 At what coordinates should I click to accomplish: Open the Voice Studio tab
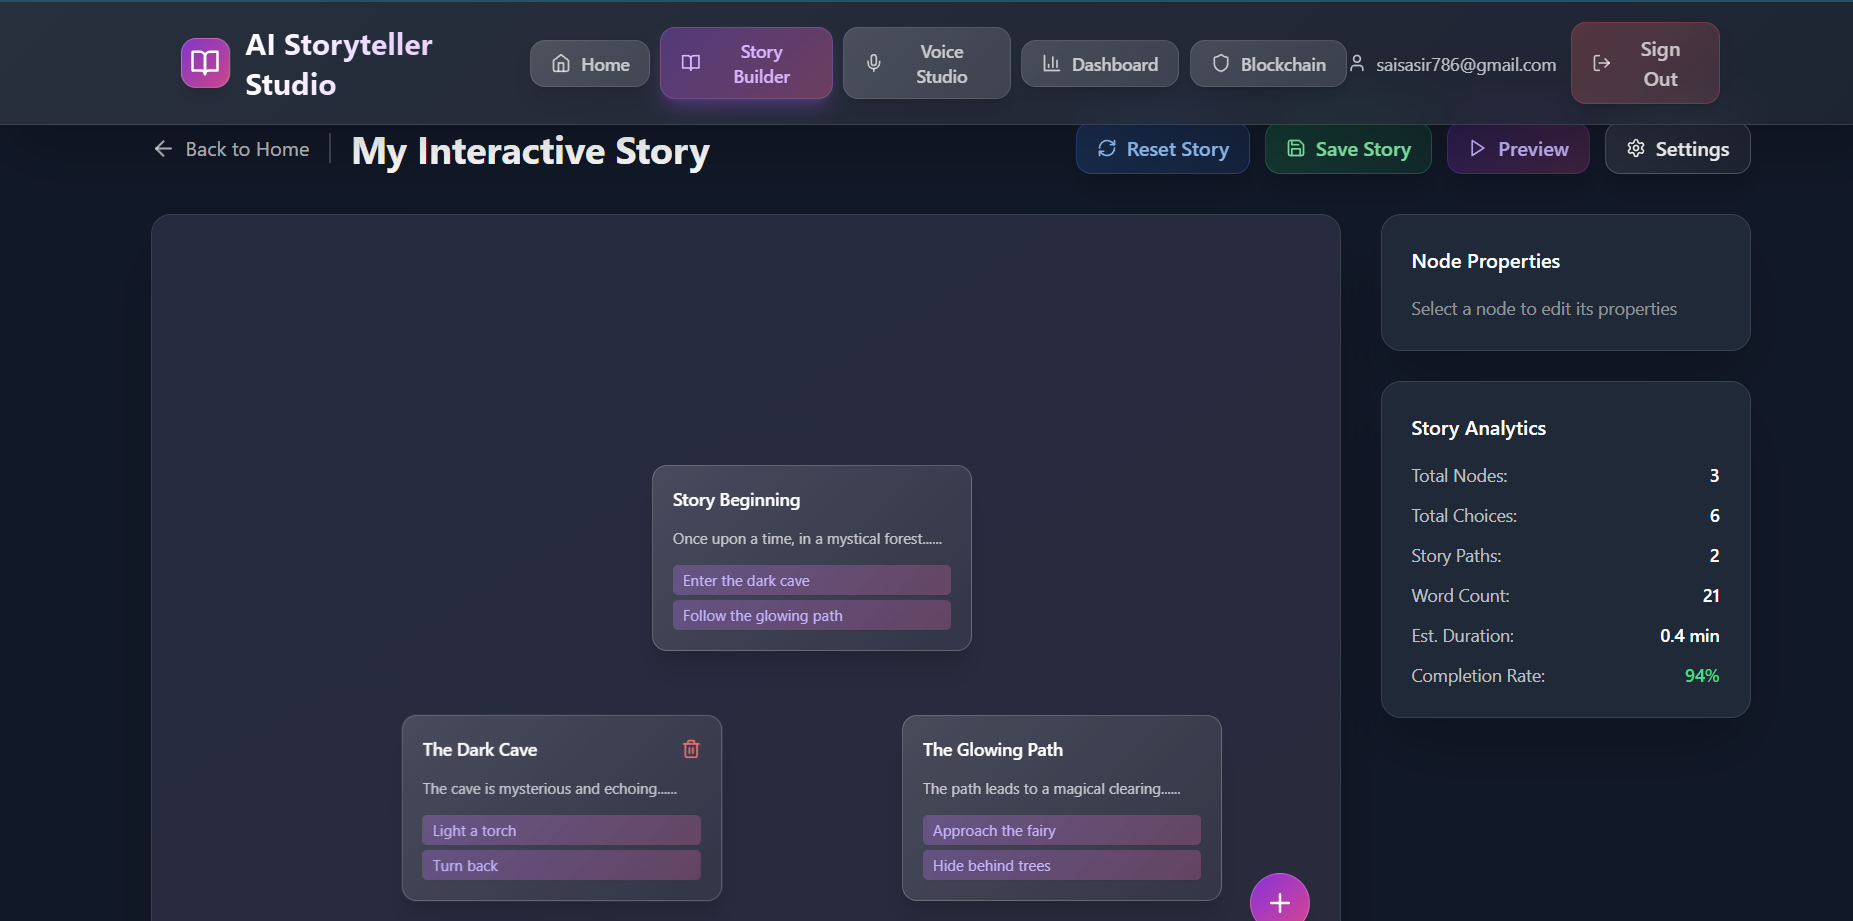(x=926, y=63)
